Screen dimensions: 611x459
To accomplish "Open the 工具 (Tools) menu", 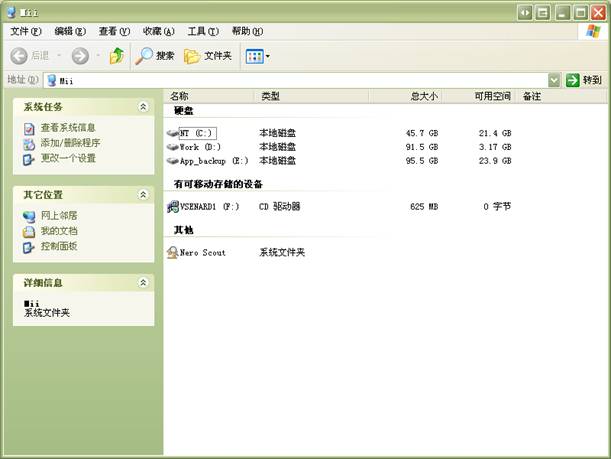I will (x=203, y=31).
